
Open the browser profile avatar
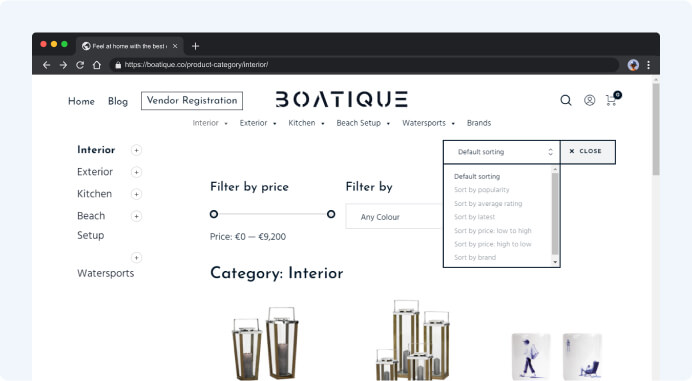[x=633, y=65]
